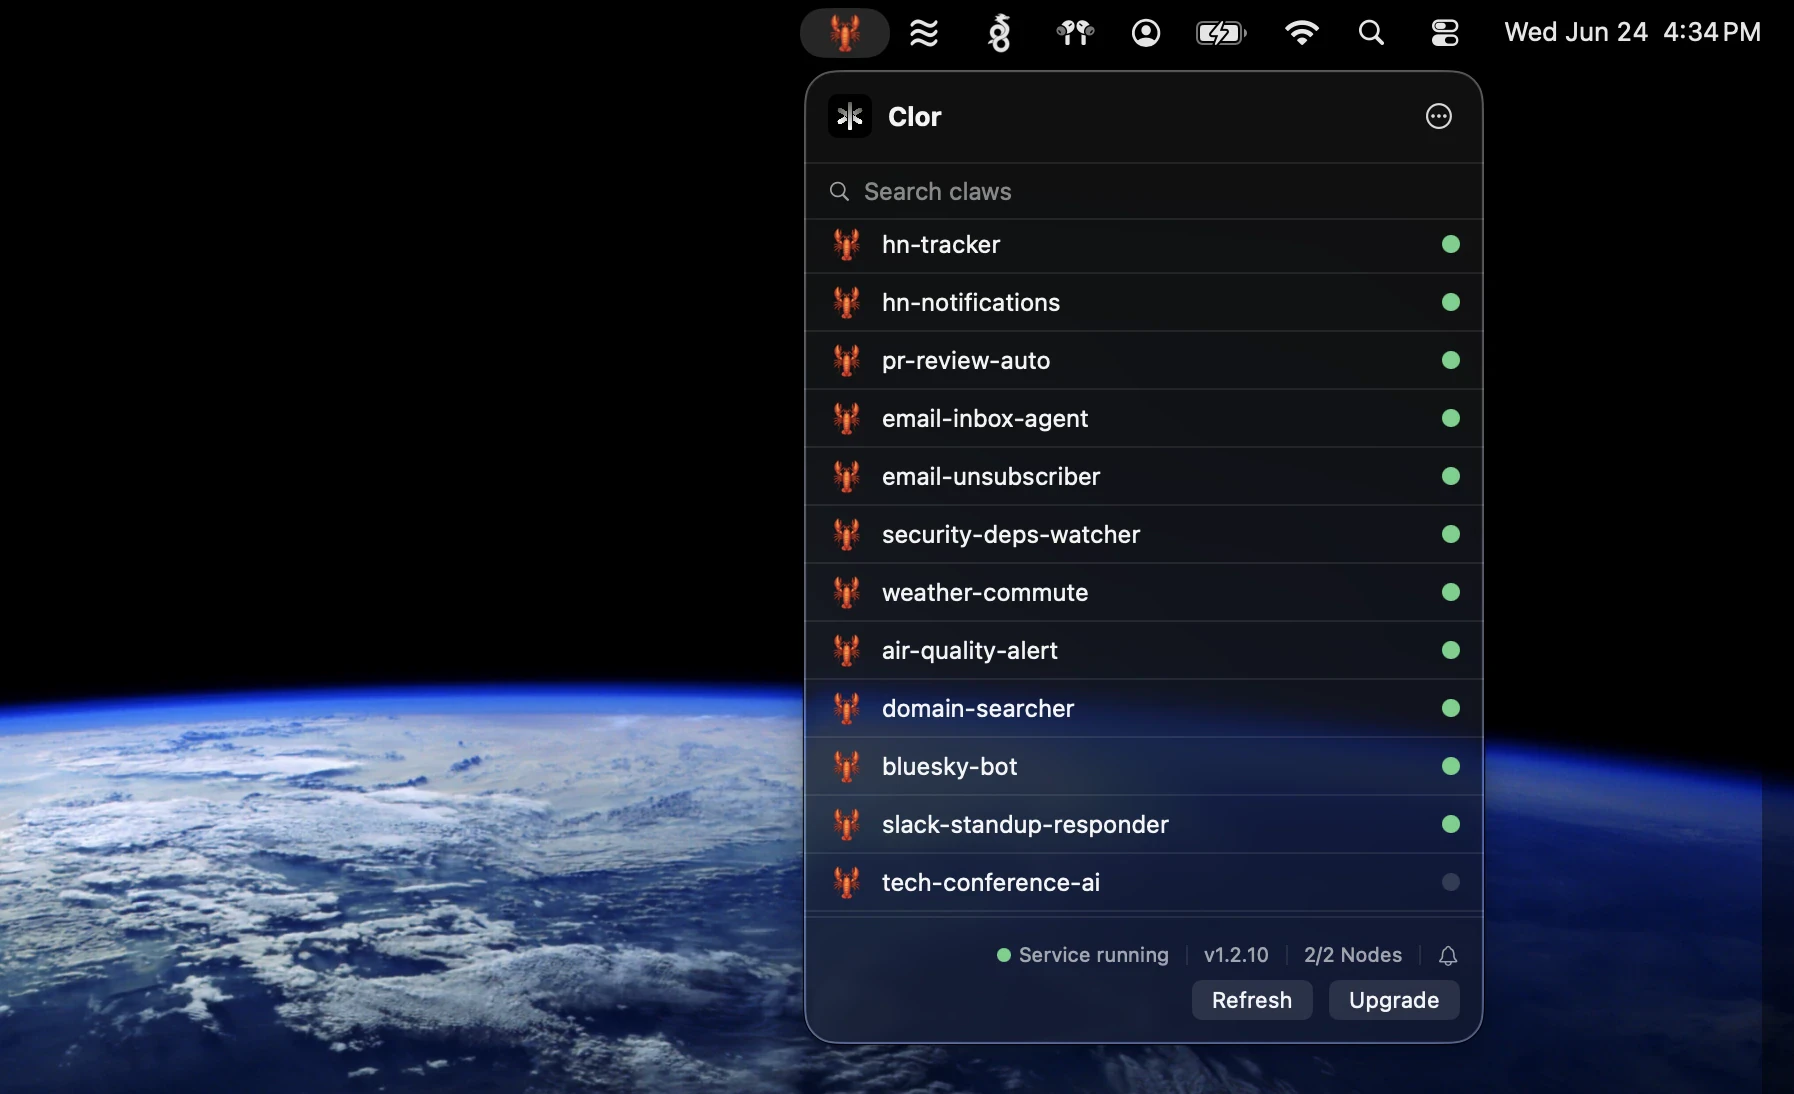Click the Clor panel title

(915, 116)
